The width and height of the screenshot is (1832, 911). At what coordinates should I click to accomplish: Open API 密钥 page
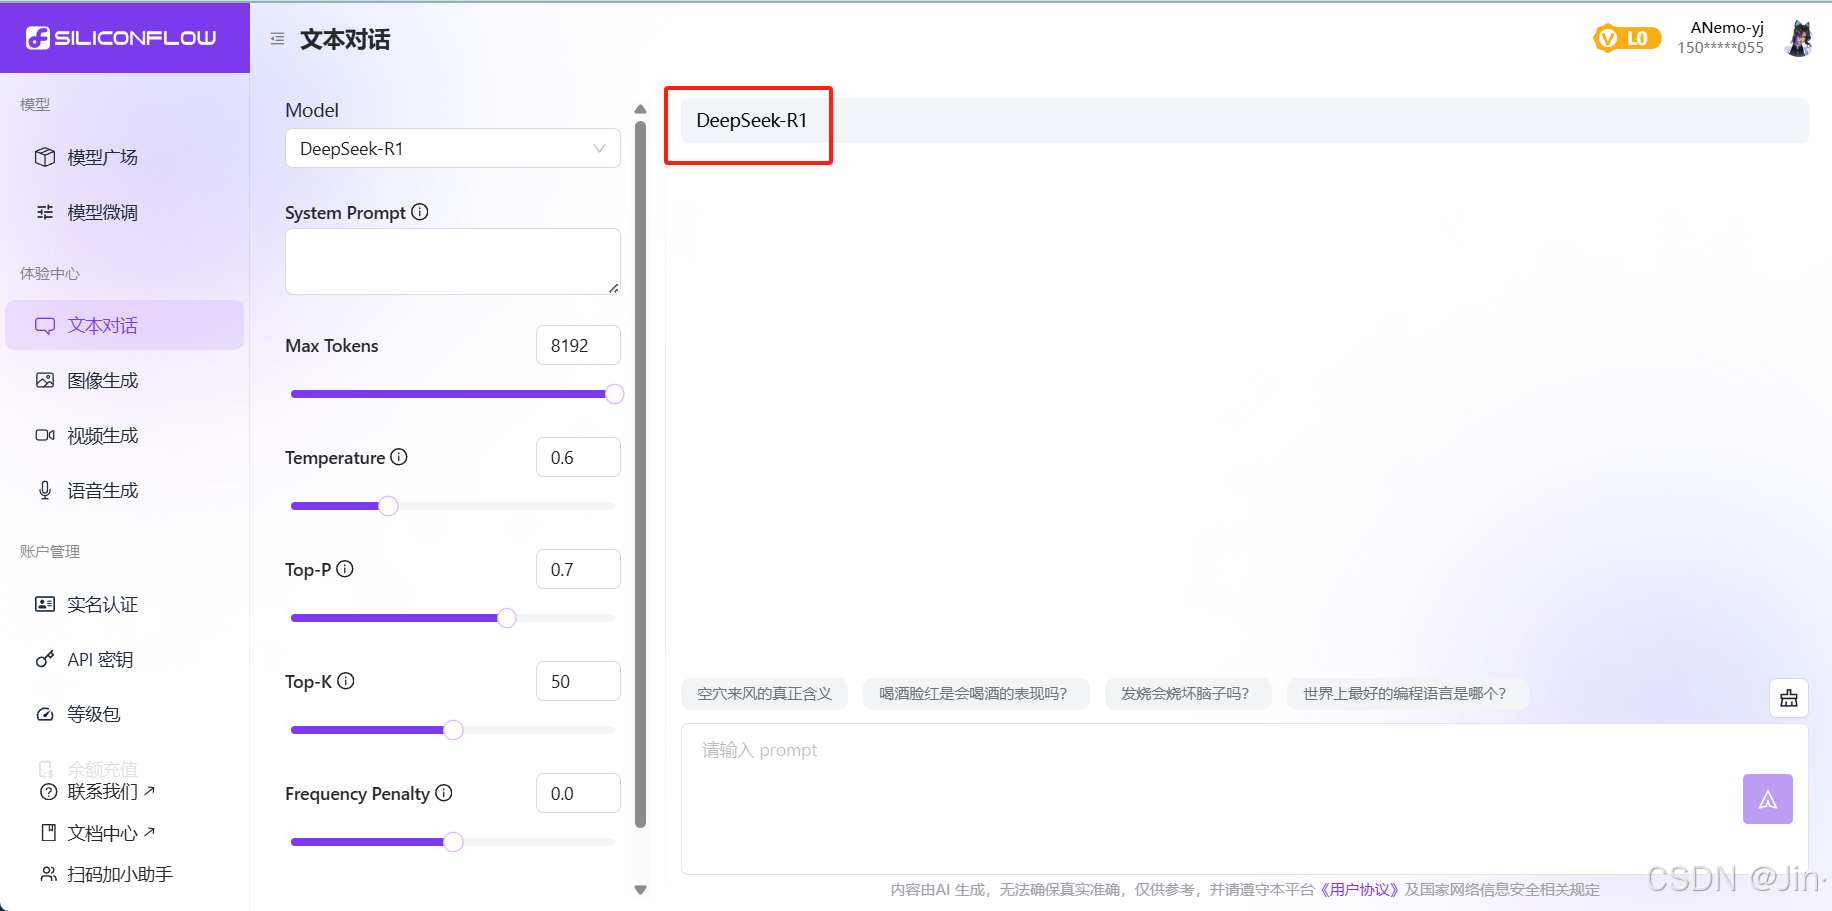[124, 659]
